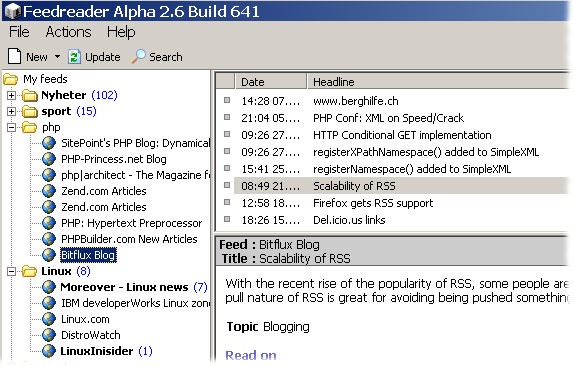Screen dimensions: 574x366
Task: Expand the sport folder
Action: pos(12,111)
